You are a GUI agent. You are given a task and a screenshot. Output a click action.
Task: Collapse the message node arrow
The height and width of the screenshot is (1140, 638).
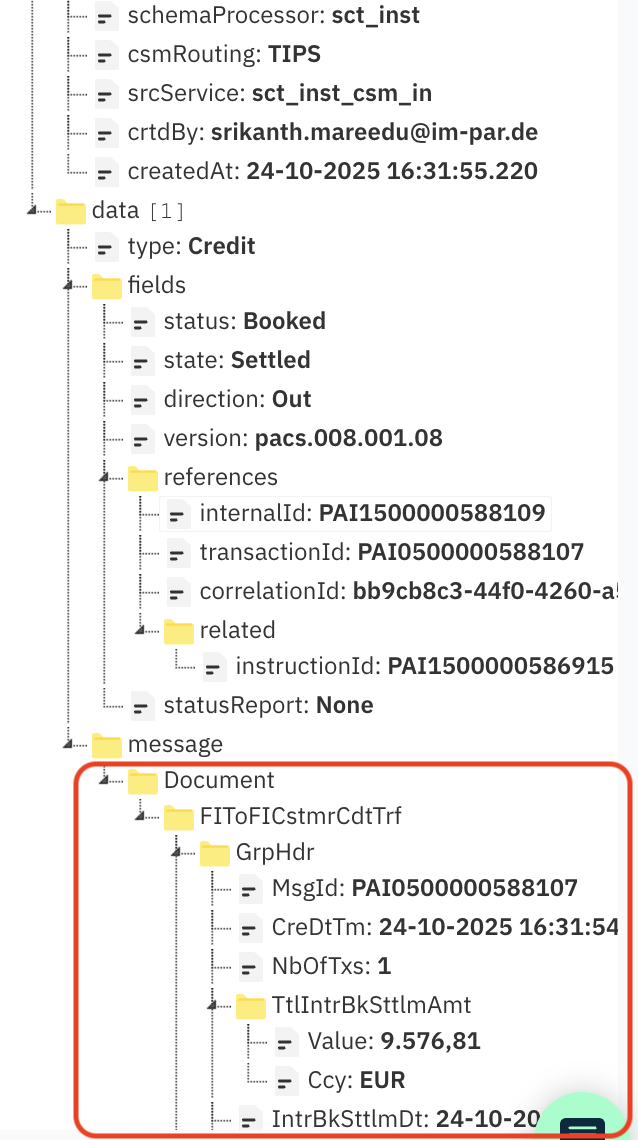click(71, 744)
